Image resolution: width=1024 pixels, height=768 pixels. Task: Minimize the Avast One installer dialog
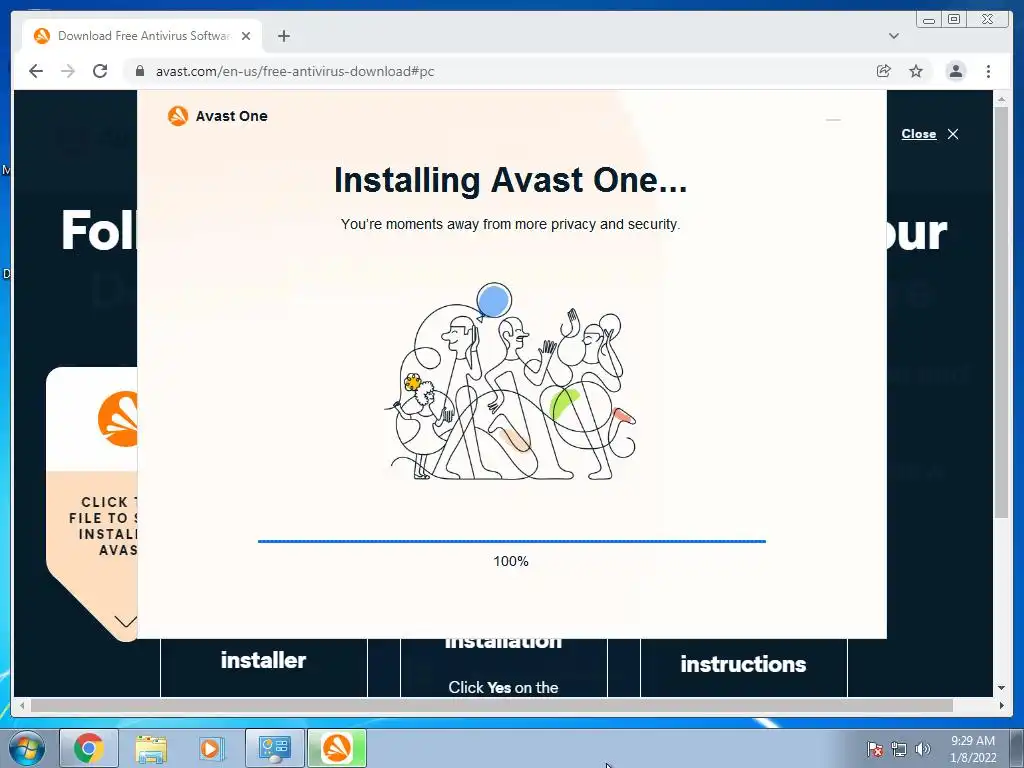(x=833, y=120)
